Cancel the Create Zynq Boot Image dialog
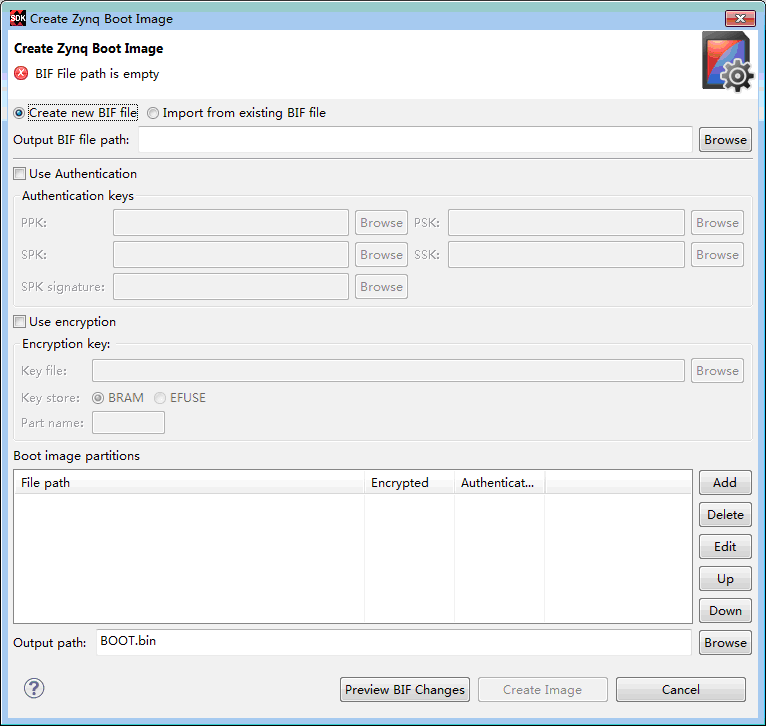 [681, 689]
